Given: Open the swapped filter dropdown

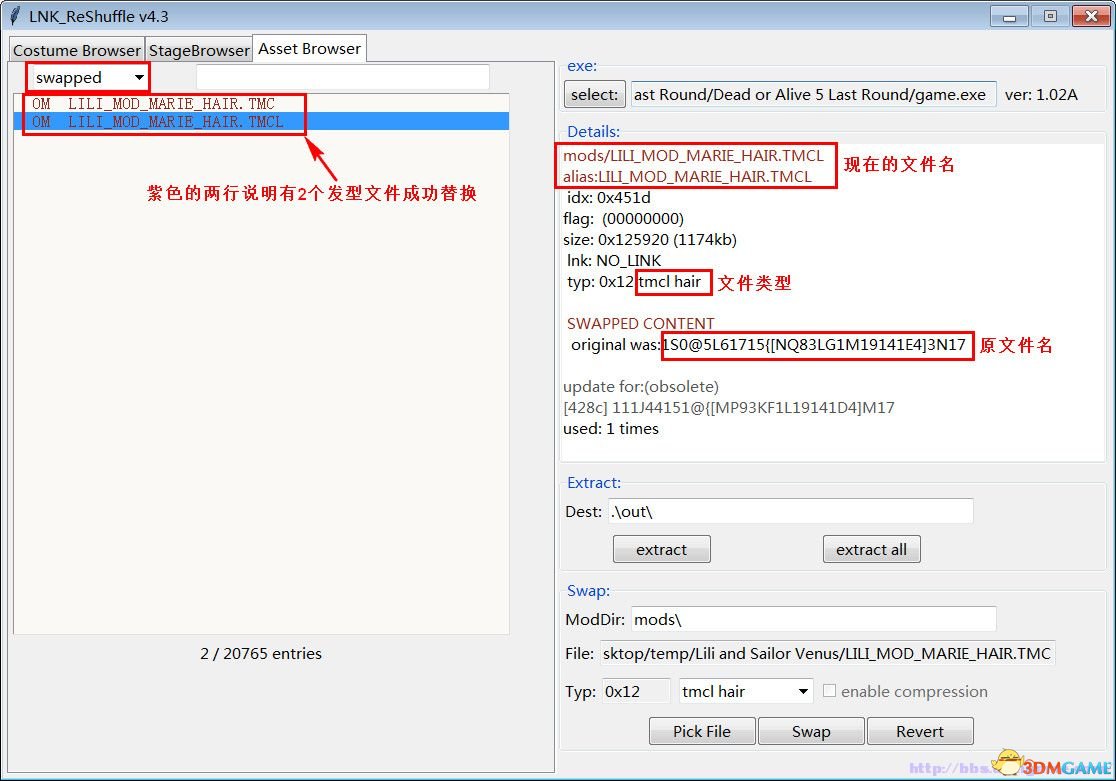Looking at the screenshot, I should [x=88, y=77].
